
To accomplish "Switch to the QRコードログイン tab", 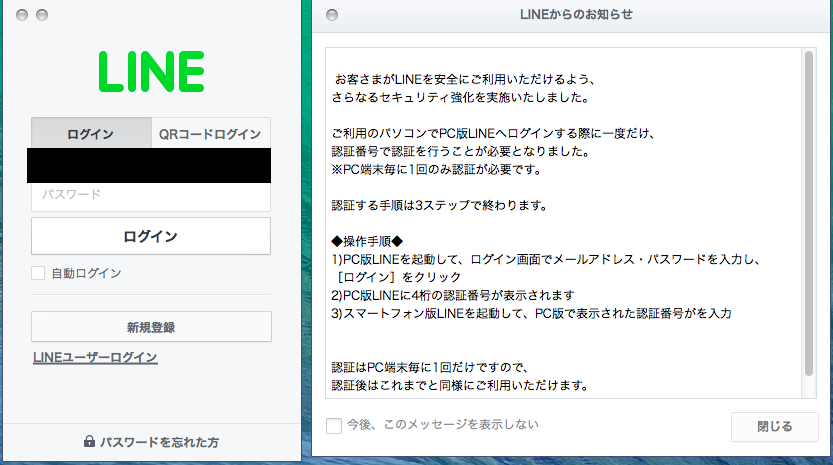I will pyautogui.click(x=211, y=133).
